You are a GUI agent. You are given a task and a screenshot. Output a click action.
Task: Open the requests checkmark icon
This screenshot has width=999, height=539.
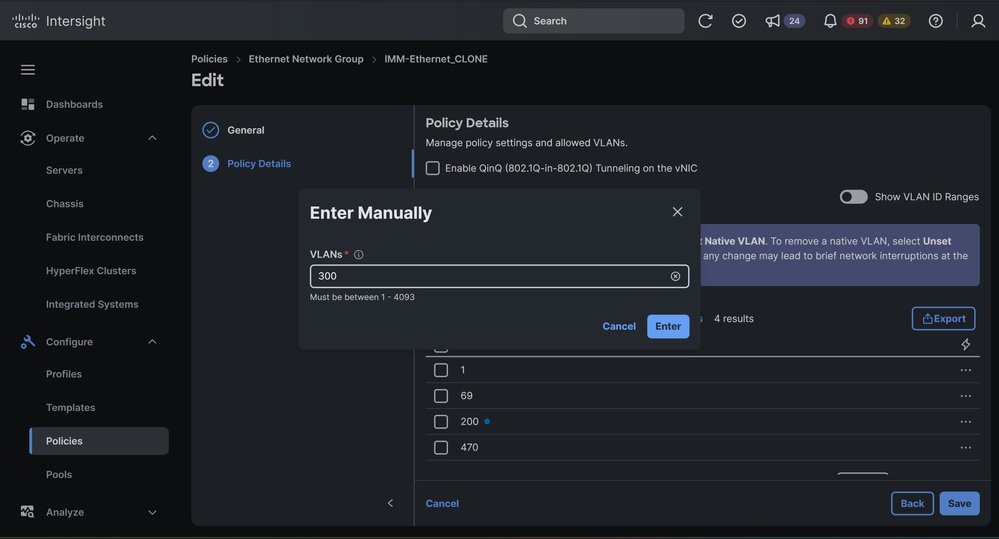click(738, 21)
